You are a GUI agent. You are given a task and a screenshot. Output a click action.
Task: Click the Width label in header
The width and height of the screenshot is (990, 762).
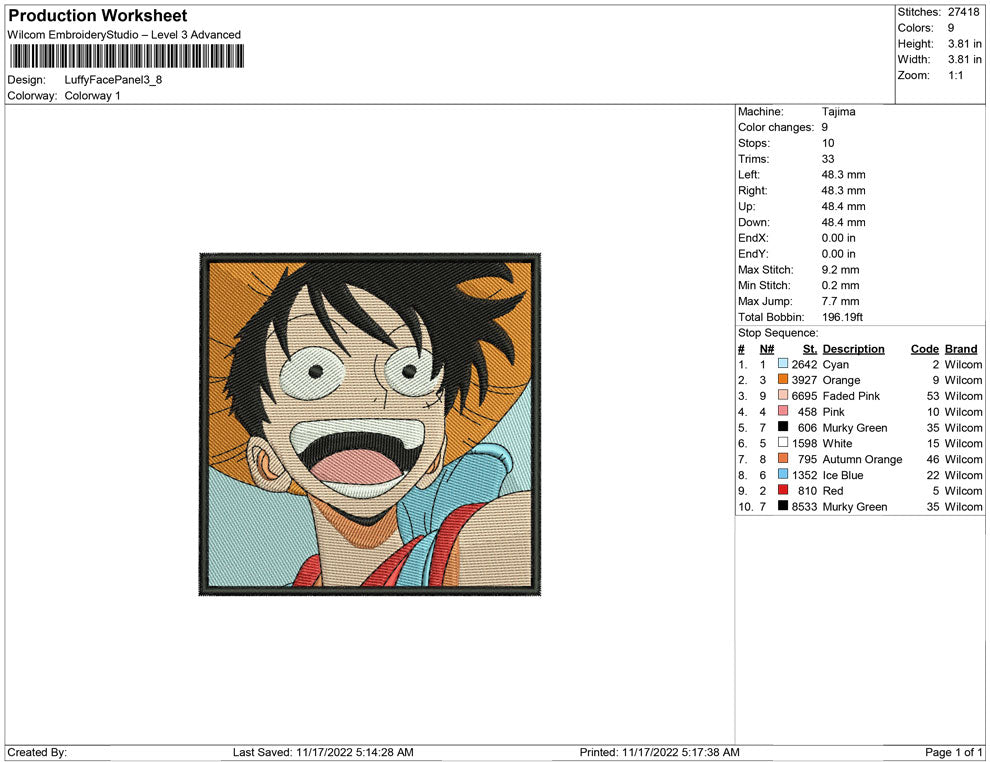coord(914,59)
